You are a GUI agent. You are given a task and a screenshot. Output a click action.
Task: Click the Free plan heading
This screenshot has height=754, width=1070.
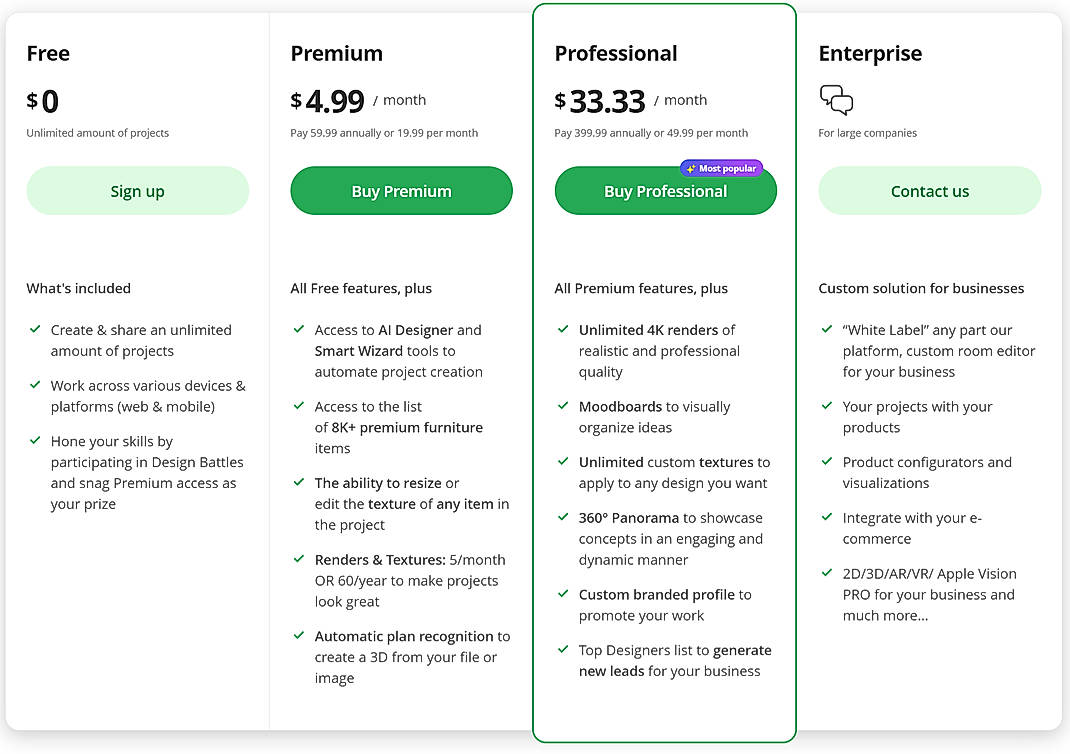[48, 53]
